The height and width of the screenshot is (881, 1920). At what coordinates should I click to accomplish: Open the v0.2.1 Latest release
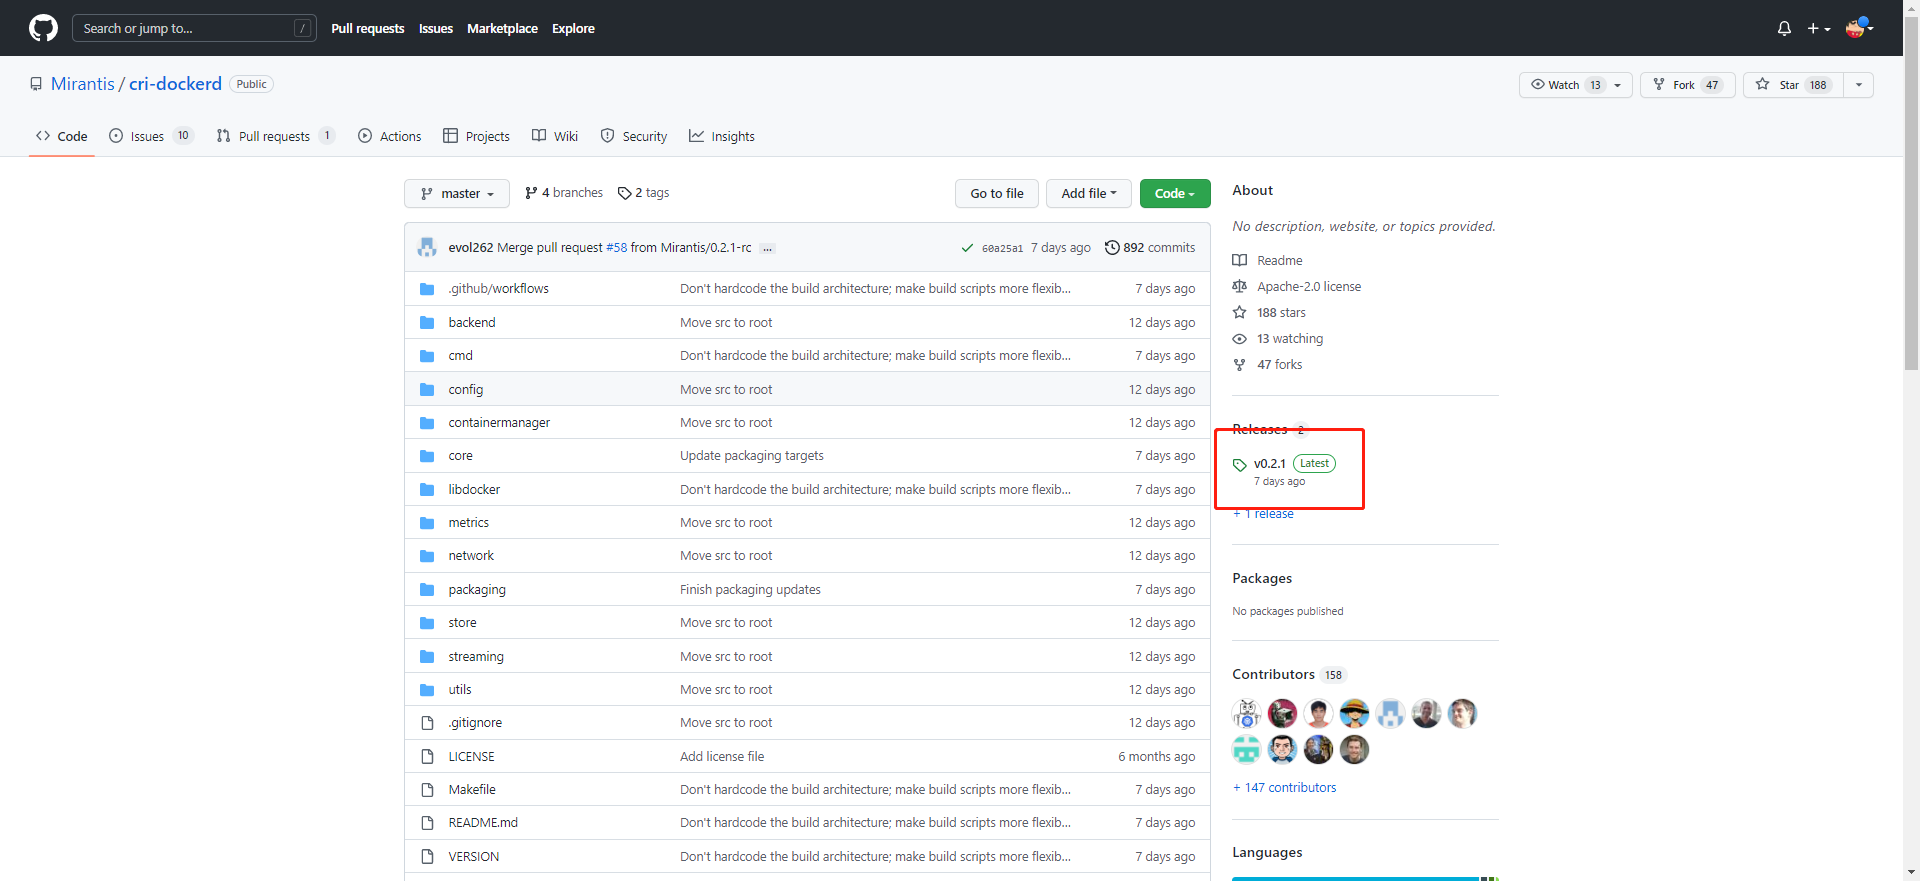pyautogui.click(x=1284, y=471)
